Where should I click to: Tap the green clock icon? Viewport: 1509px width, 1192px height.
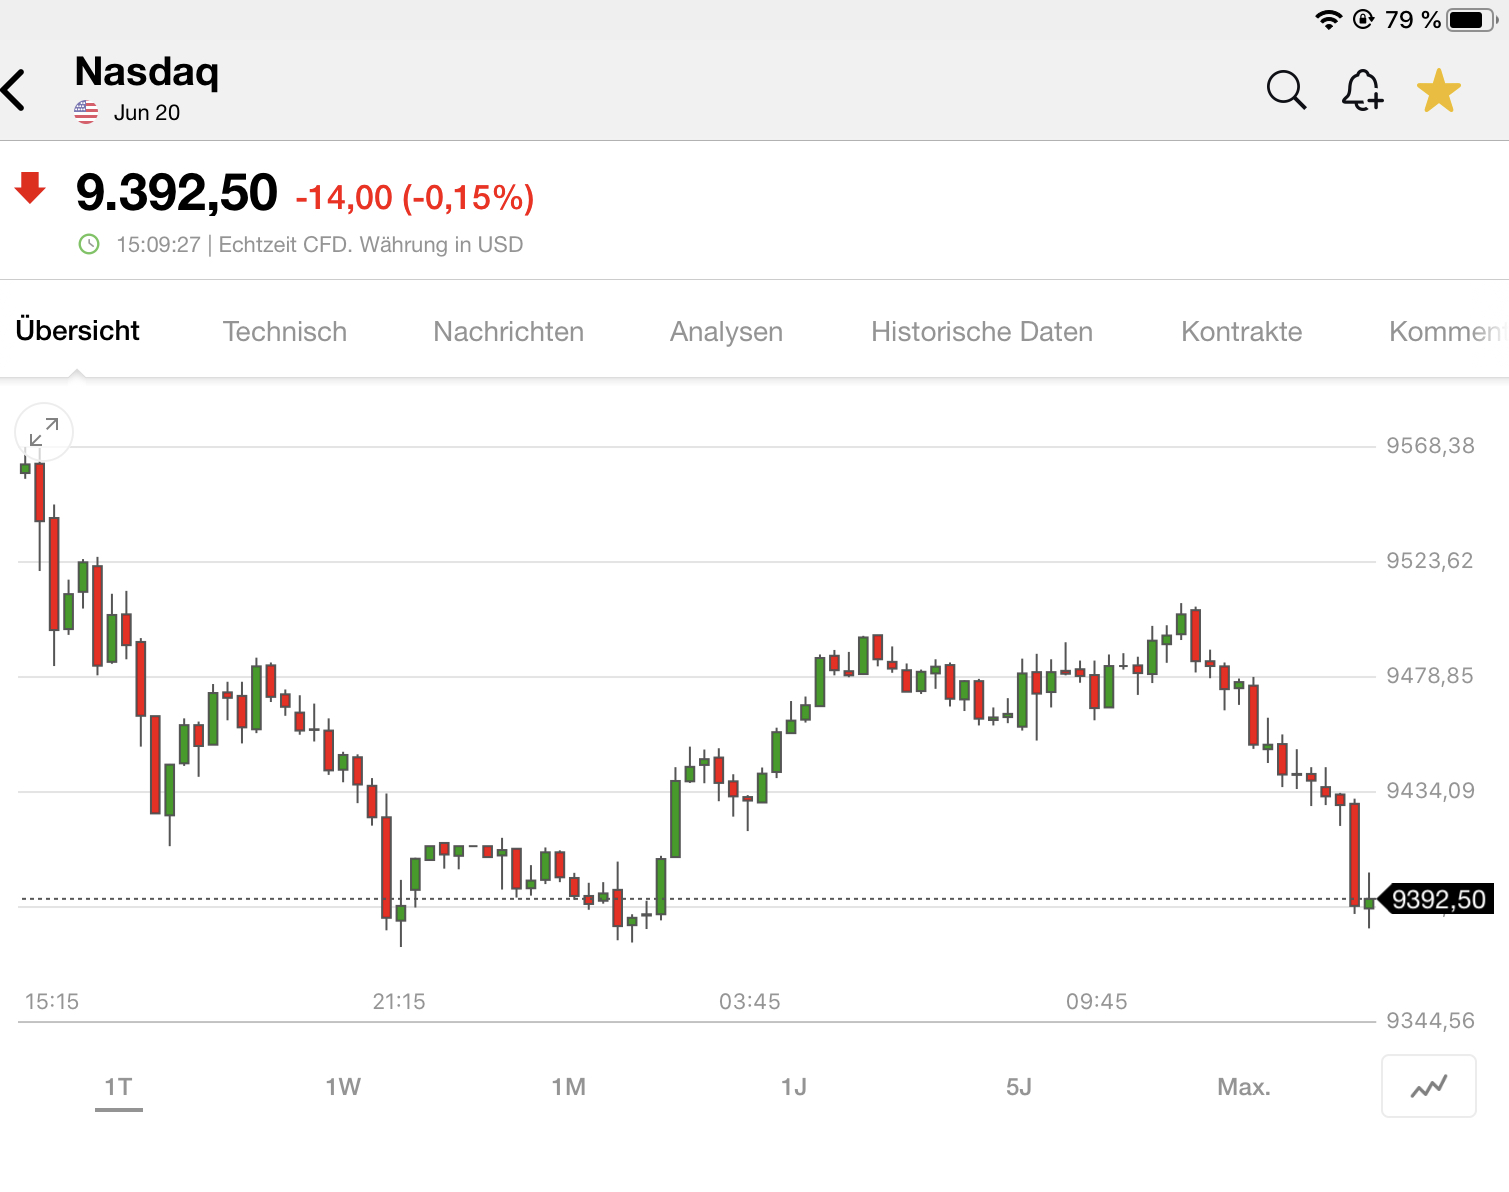89,244
